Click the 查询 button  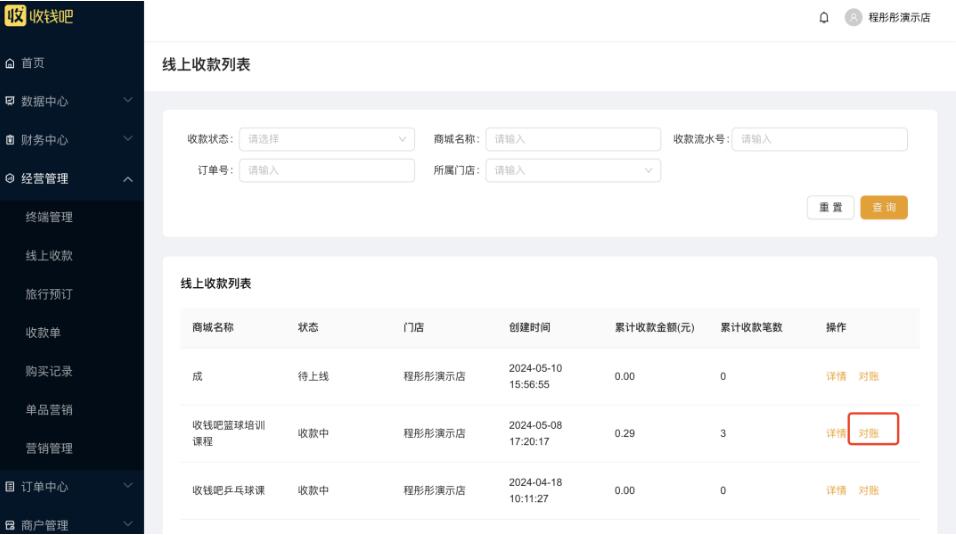(884, 207)
